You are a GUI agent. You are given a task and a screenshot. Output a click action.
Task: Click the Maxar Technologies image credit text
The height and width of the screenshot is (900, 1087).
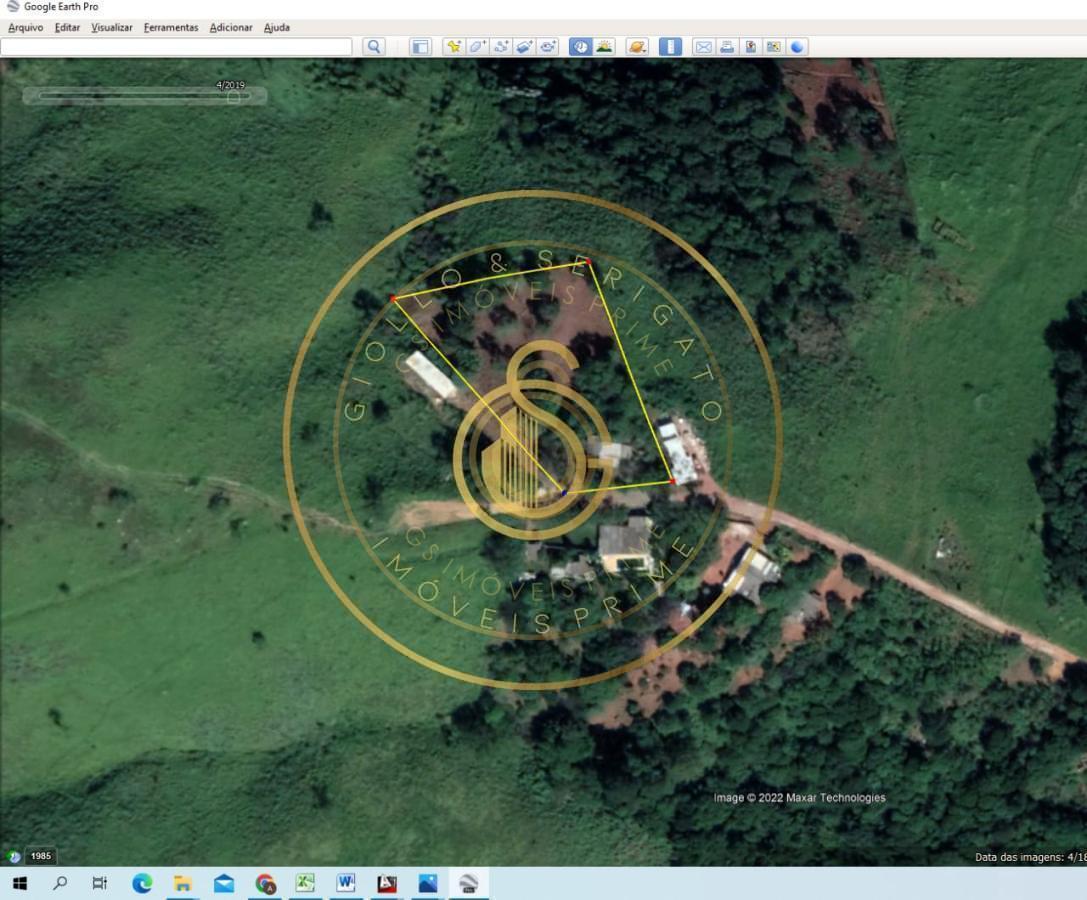pos(799,797)
